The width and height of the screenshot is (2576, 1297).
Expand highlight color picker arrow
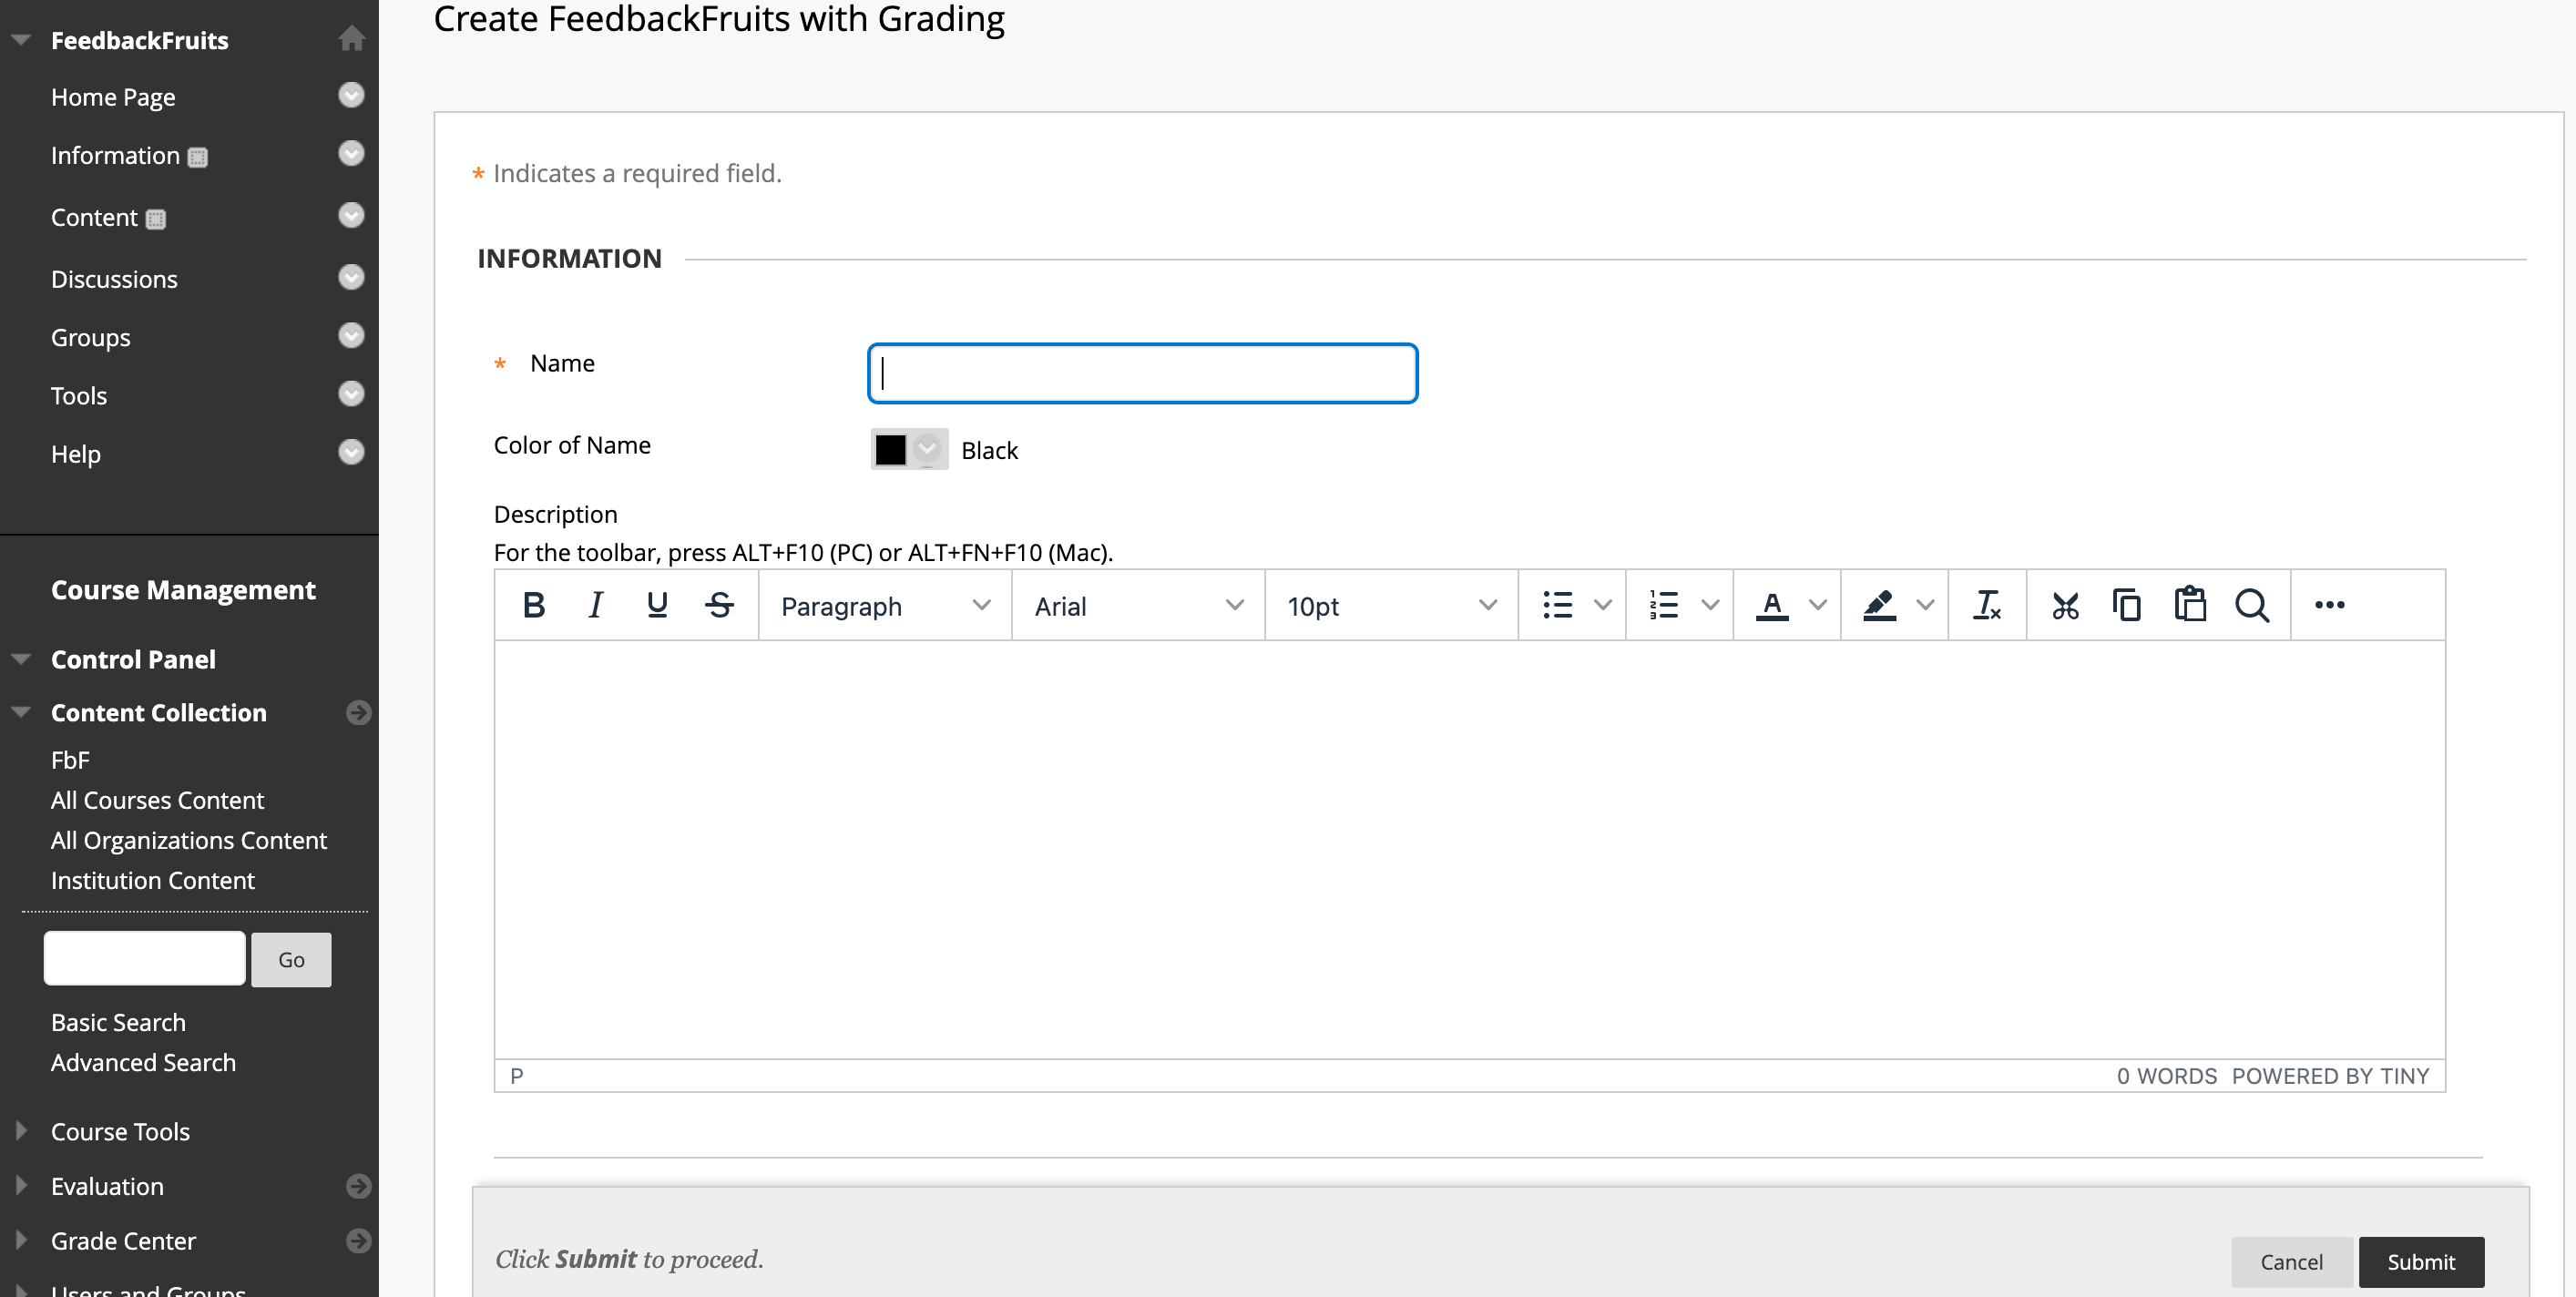coord(1925,606)
